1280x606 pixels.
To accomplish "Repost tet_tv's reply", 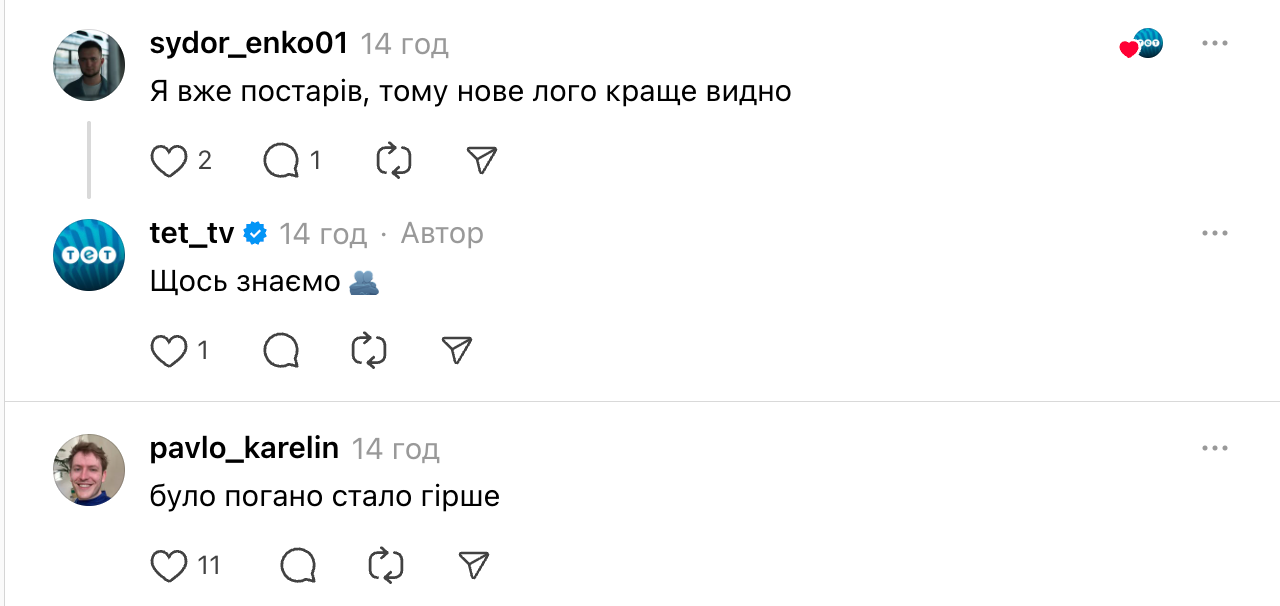I will pyautogui.click(x=369, y=350).
